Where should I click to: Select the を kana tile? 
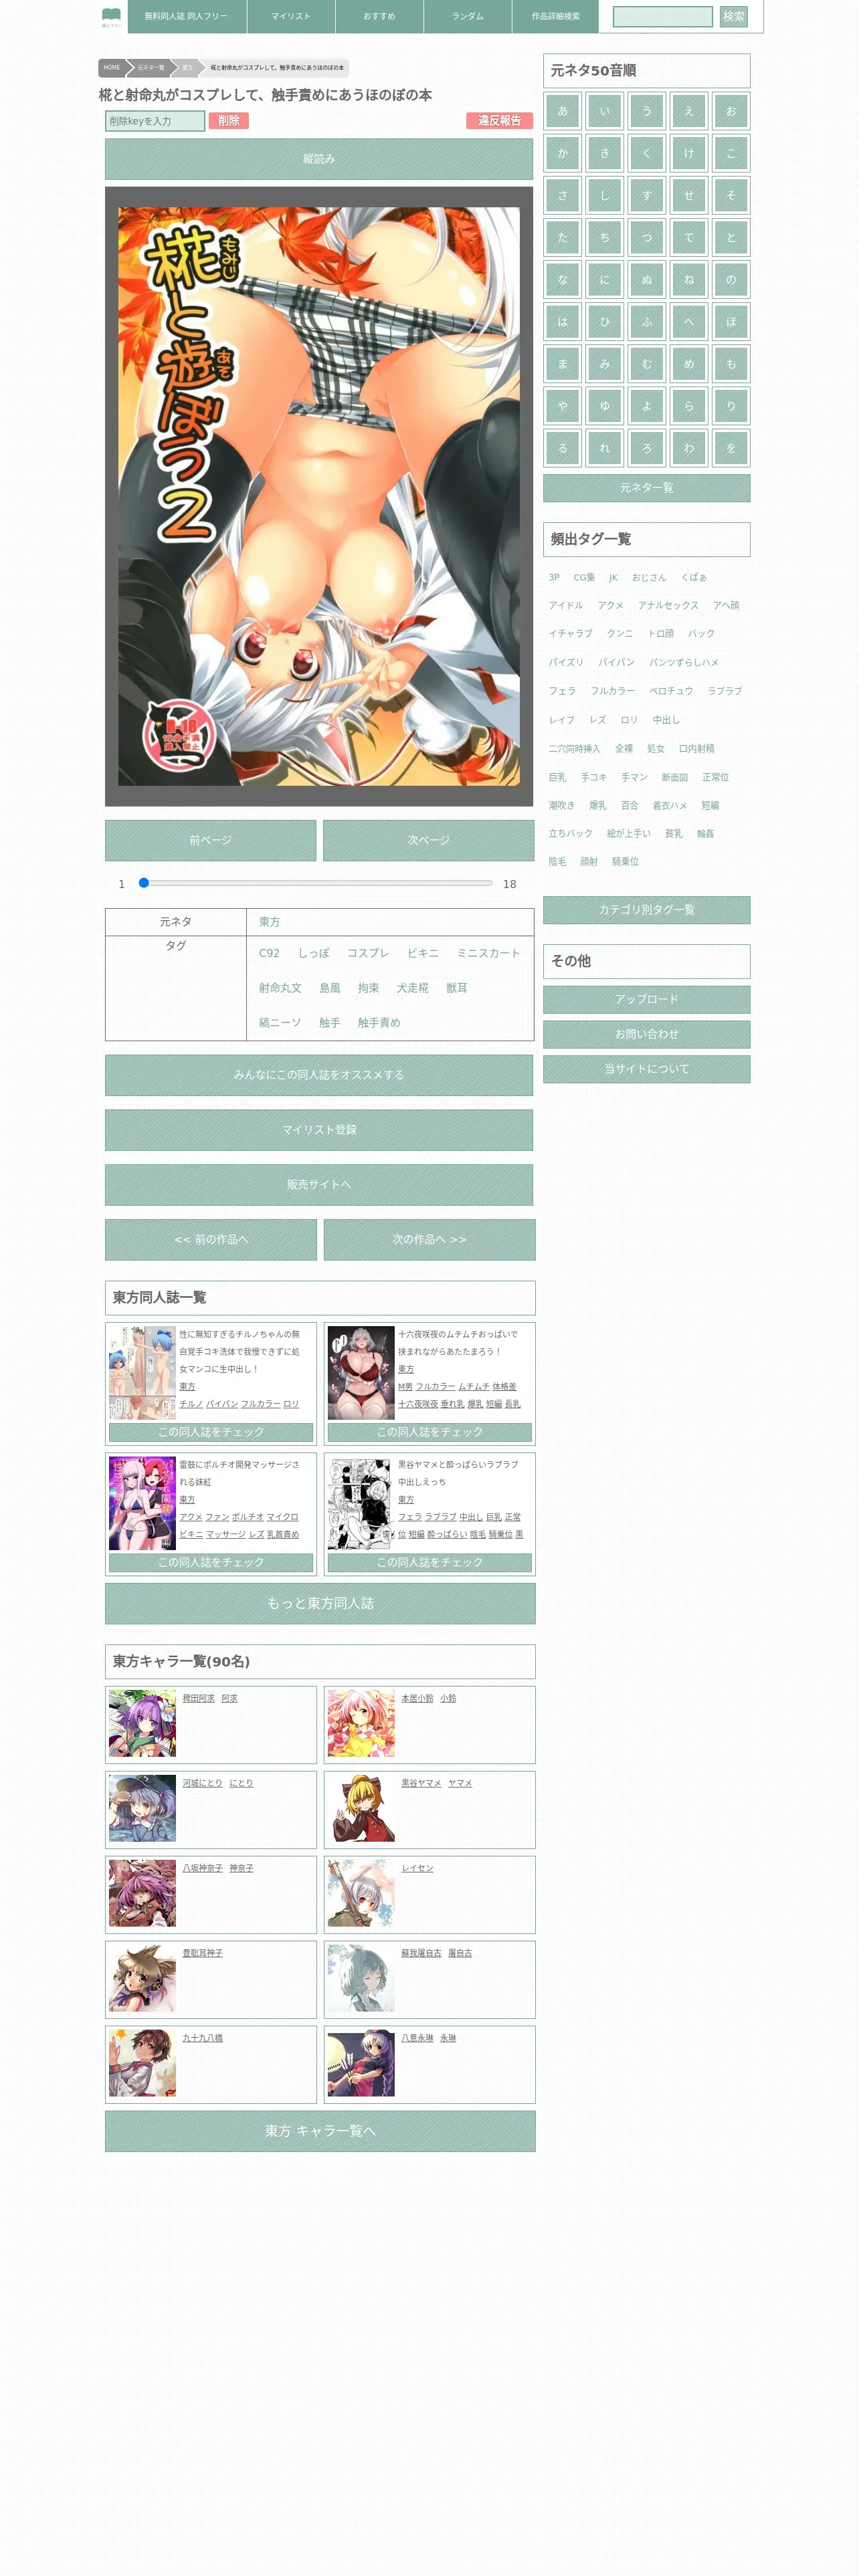pos(731,448)
